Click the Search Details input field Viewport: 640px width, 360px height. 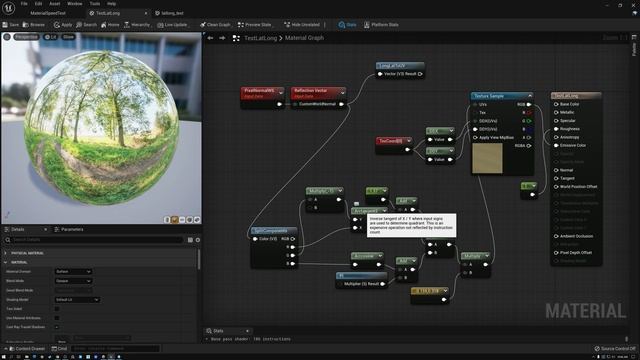point(97,240)
